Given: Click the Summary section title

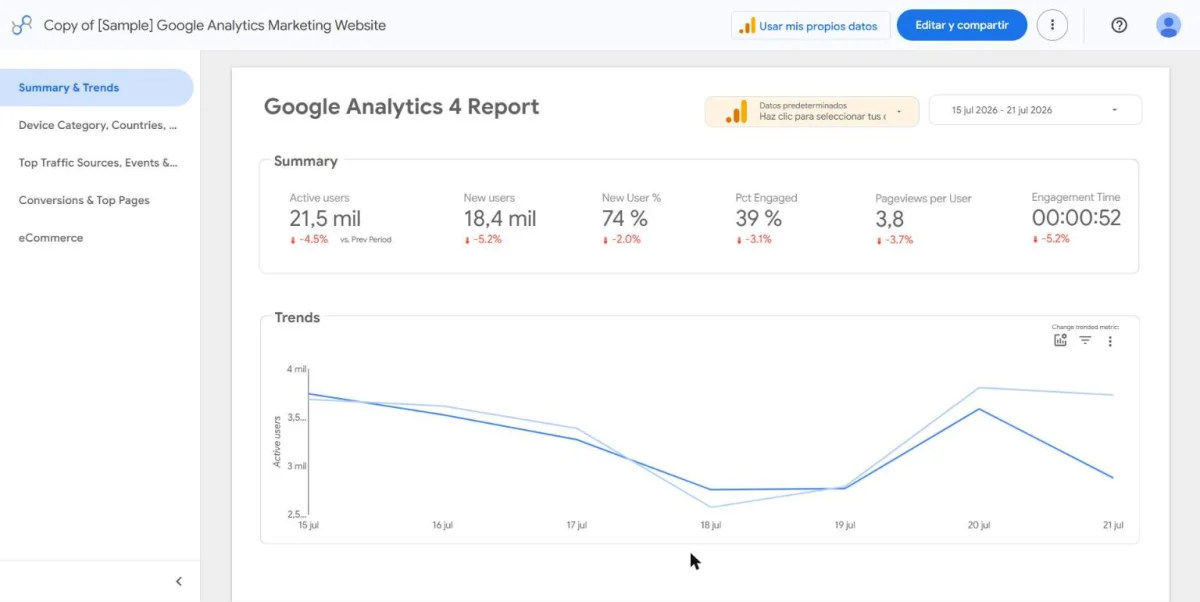Looking at the screenshot, I should 306,161.
